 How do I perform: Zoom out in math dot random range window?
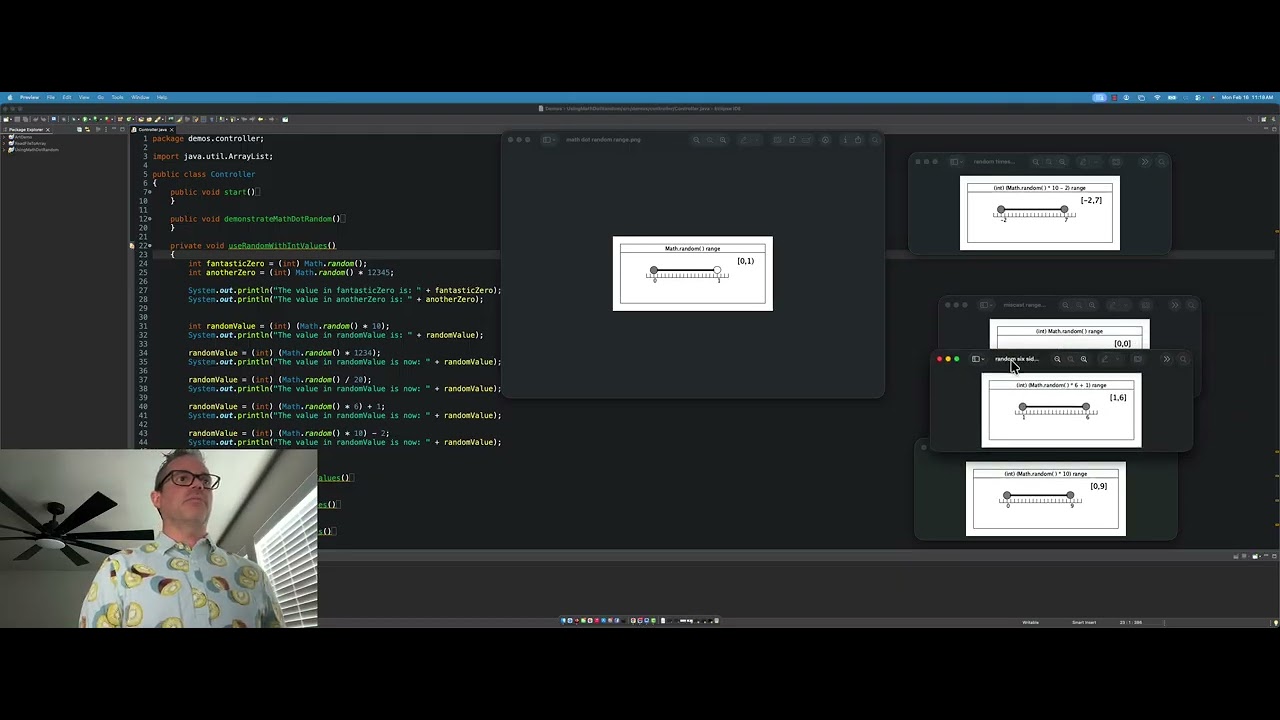[x=696, y=140]
